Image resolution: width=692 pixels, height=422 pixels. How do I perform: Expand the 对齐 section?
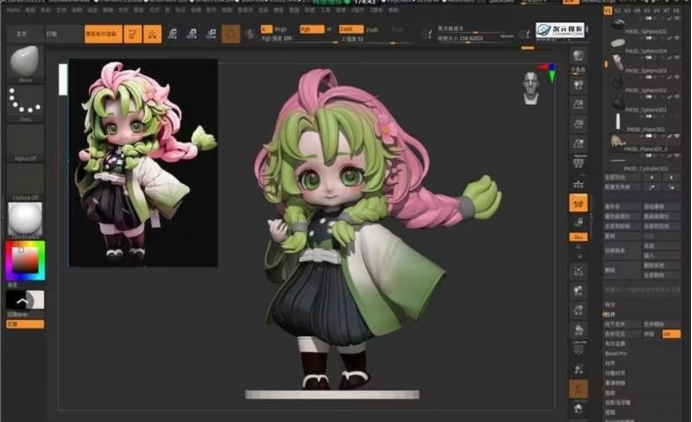pos(610,363)
